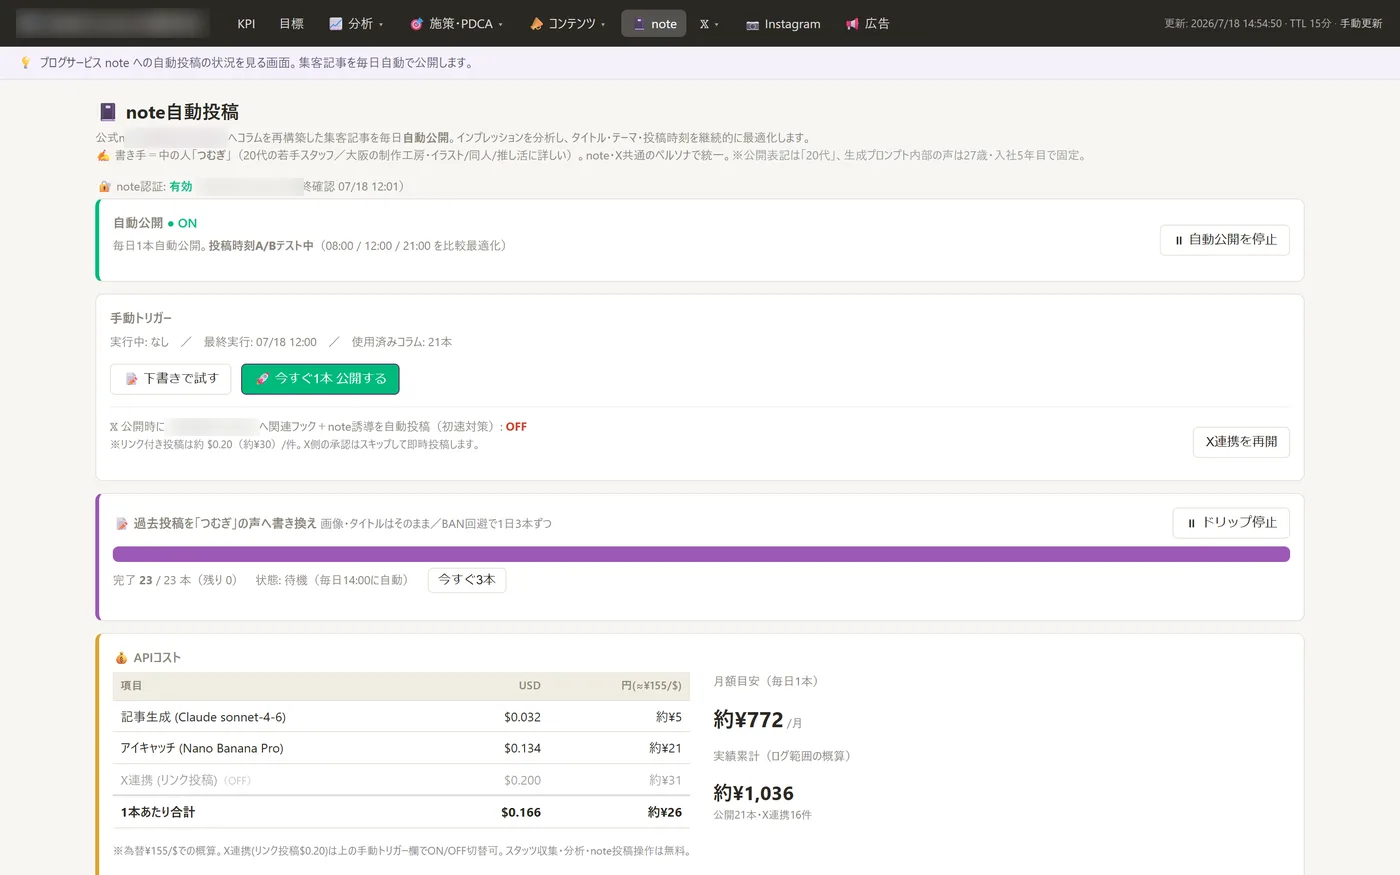The image size is (1400, 875).
Task: Click the 約¥1,036 cumulative cost
Action: 753,793
